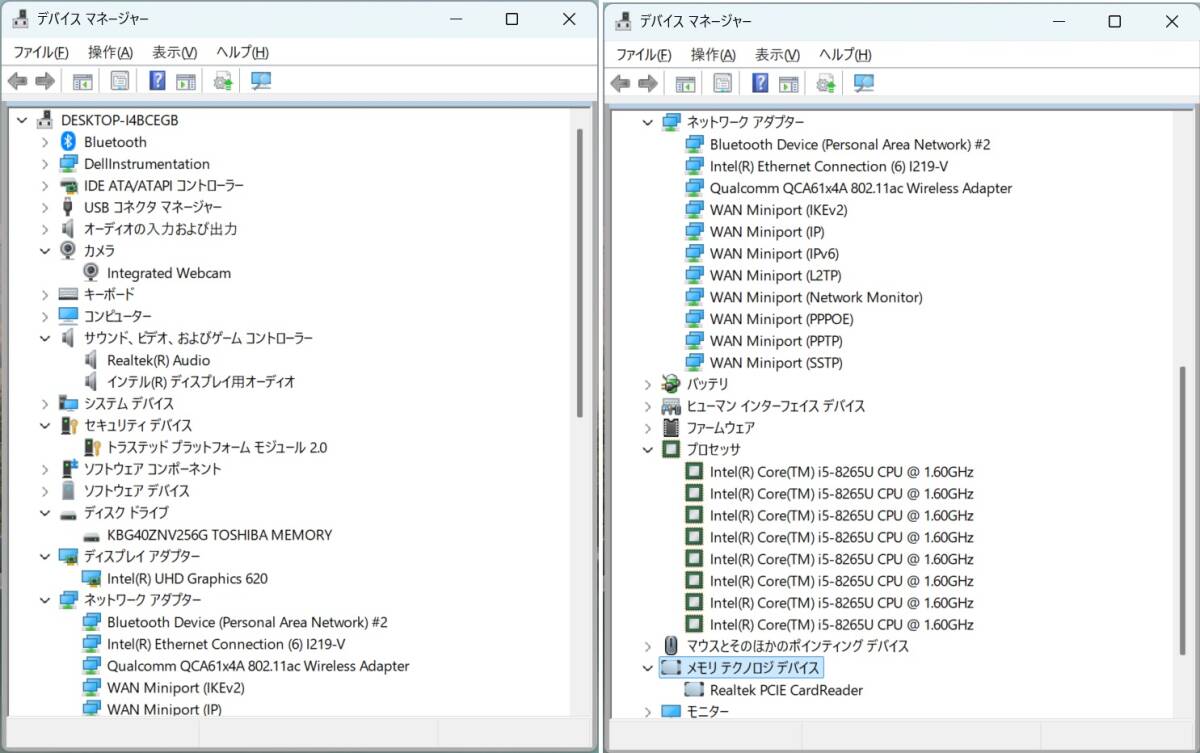The width and height of the screenshot is (1200, 753).
Task: Click the left window's vertical scrollbar thumb
Action: (579, 270)
